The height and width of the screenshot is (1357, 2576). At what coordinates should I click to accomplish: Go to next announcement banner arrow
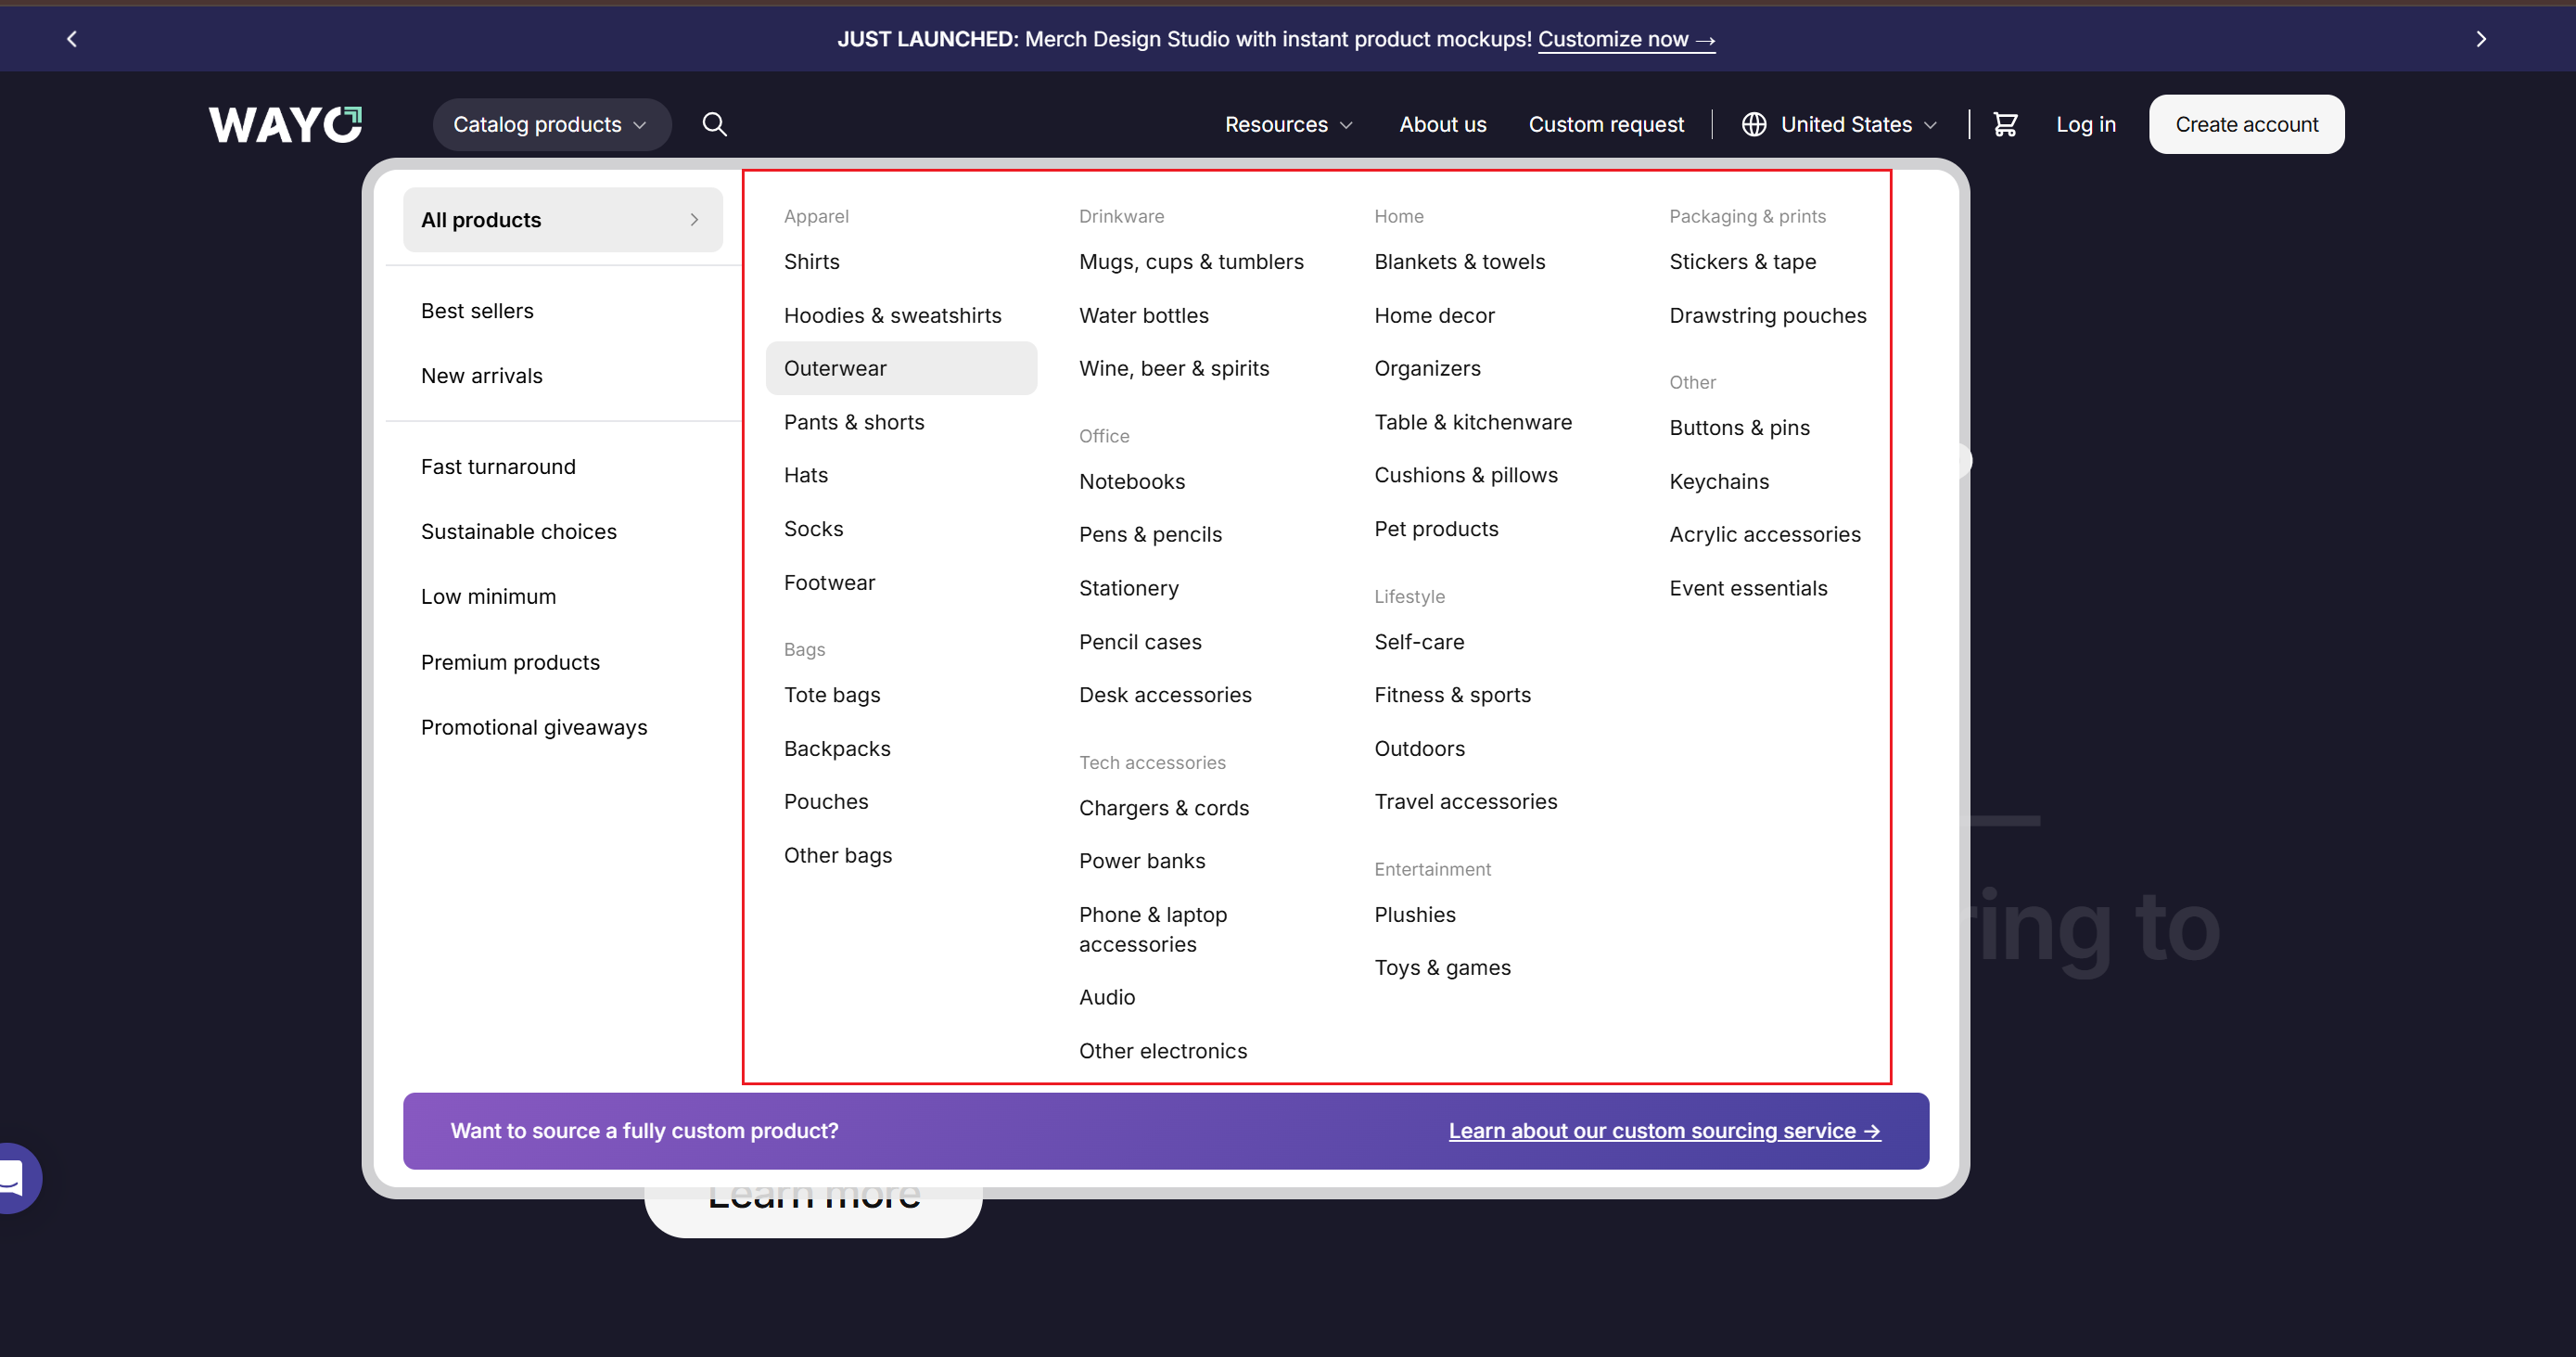[x=2480, y=39]
